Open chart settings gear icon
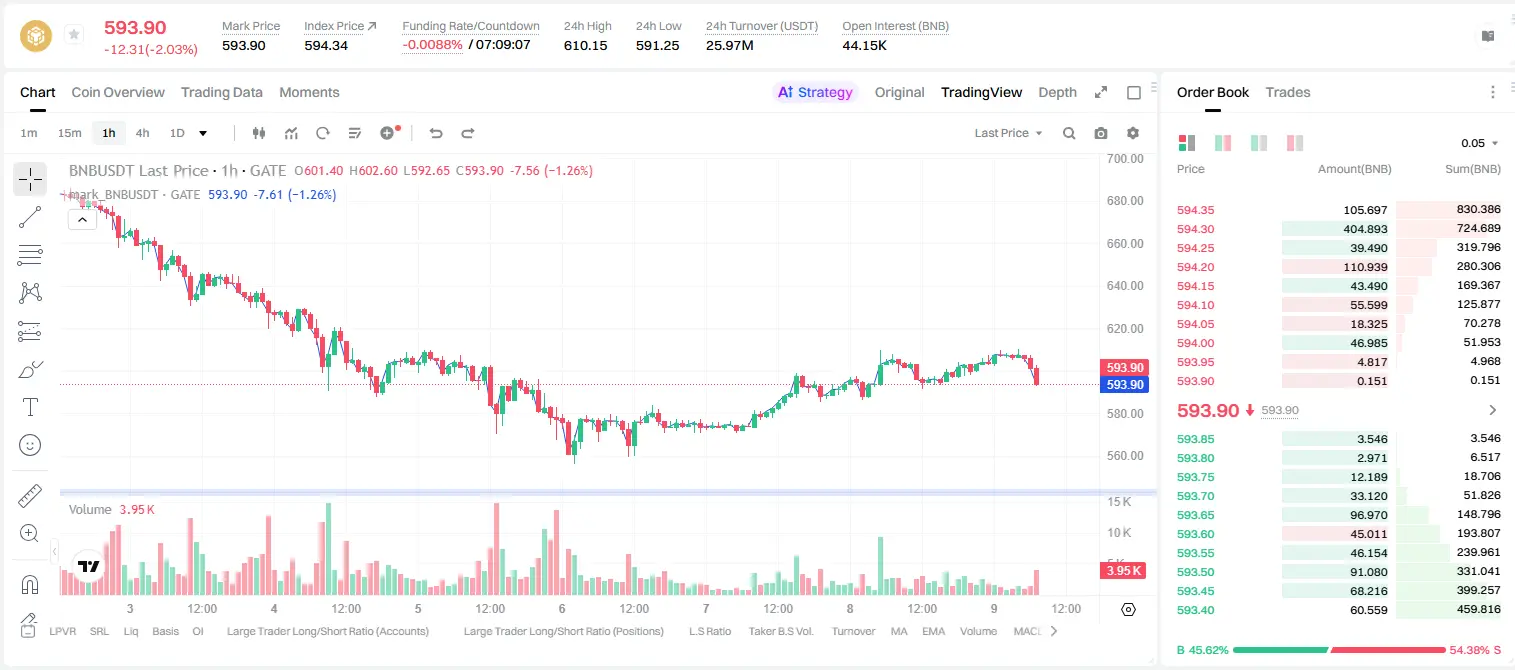Image resolution: width=1515 pixels, height=670 pixels. (1133, 133)
